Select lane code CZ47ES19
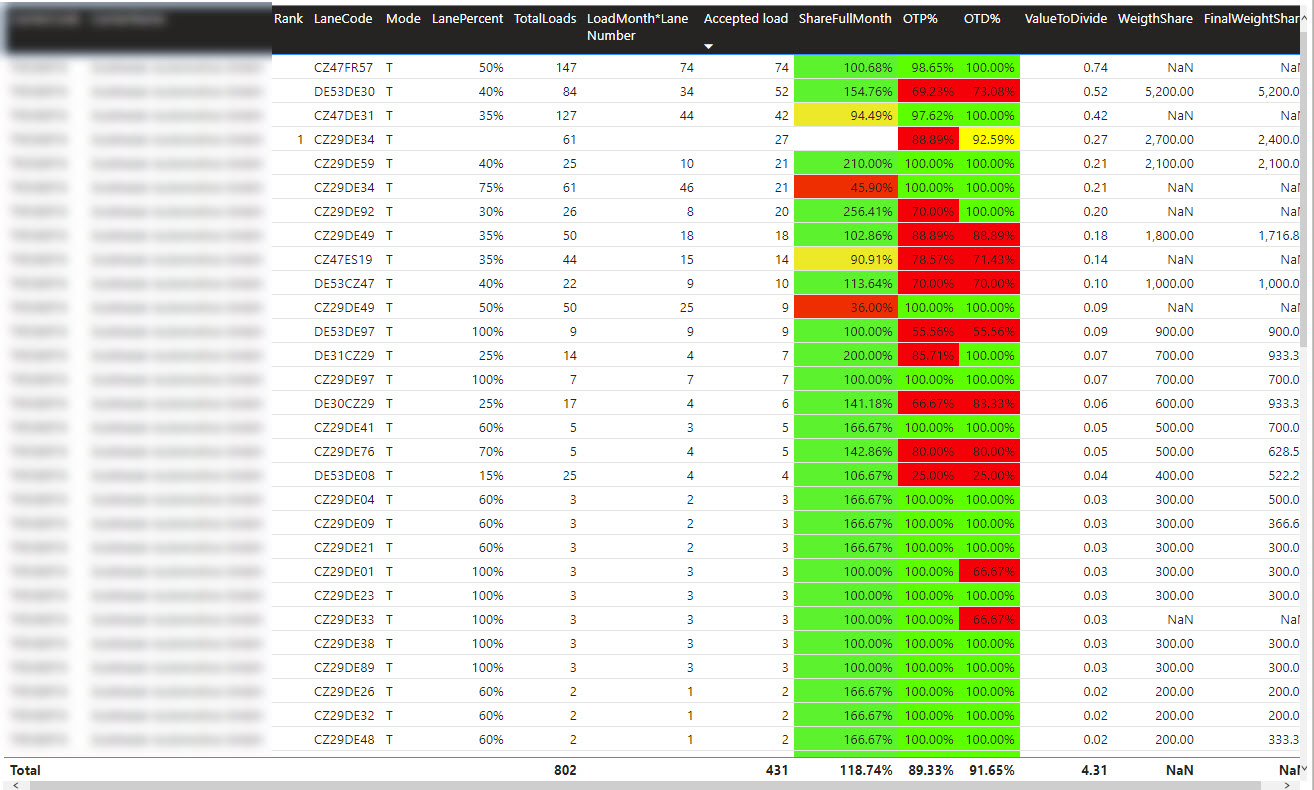1314x790 pixels. [343, 259]
